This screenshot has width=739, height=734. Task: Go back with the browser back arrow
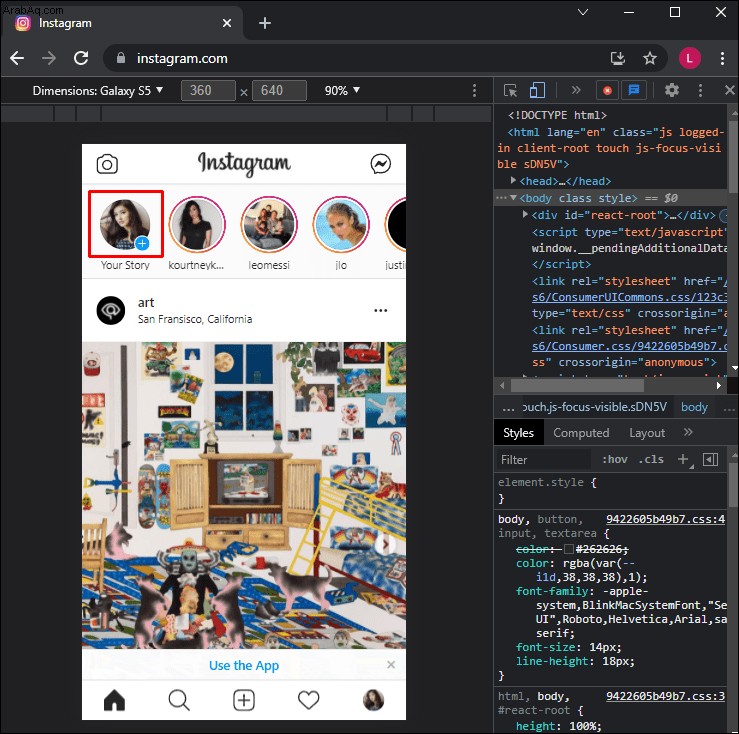click(x=17, y=58)
